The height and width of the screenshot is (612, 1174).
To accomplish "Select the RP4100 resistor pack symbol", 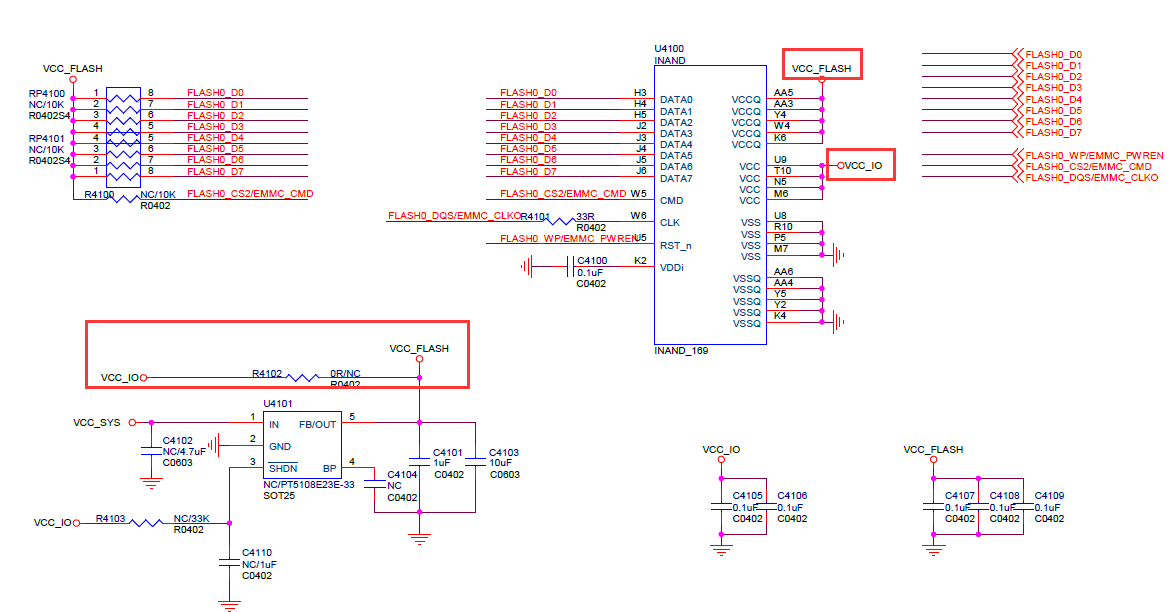I will tap(124, 109).
